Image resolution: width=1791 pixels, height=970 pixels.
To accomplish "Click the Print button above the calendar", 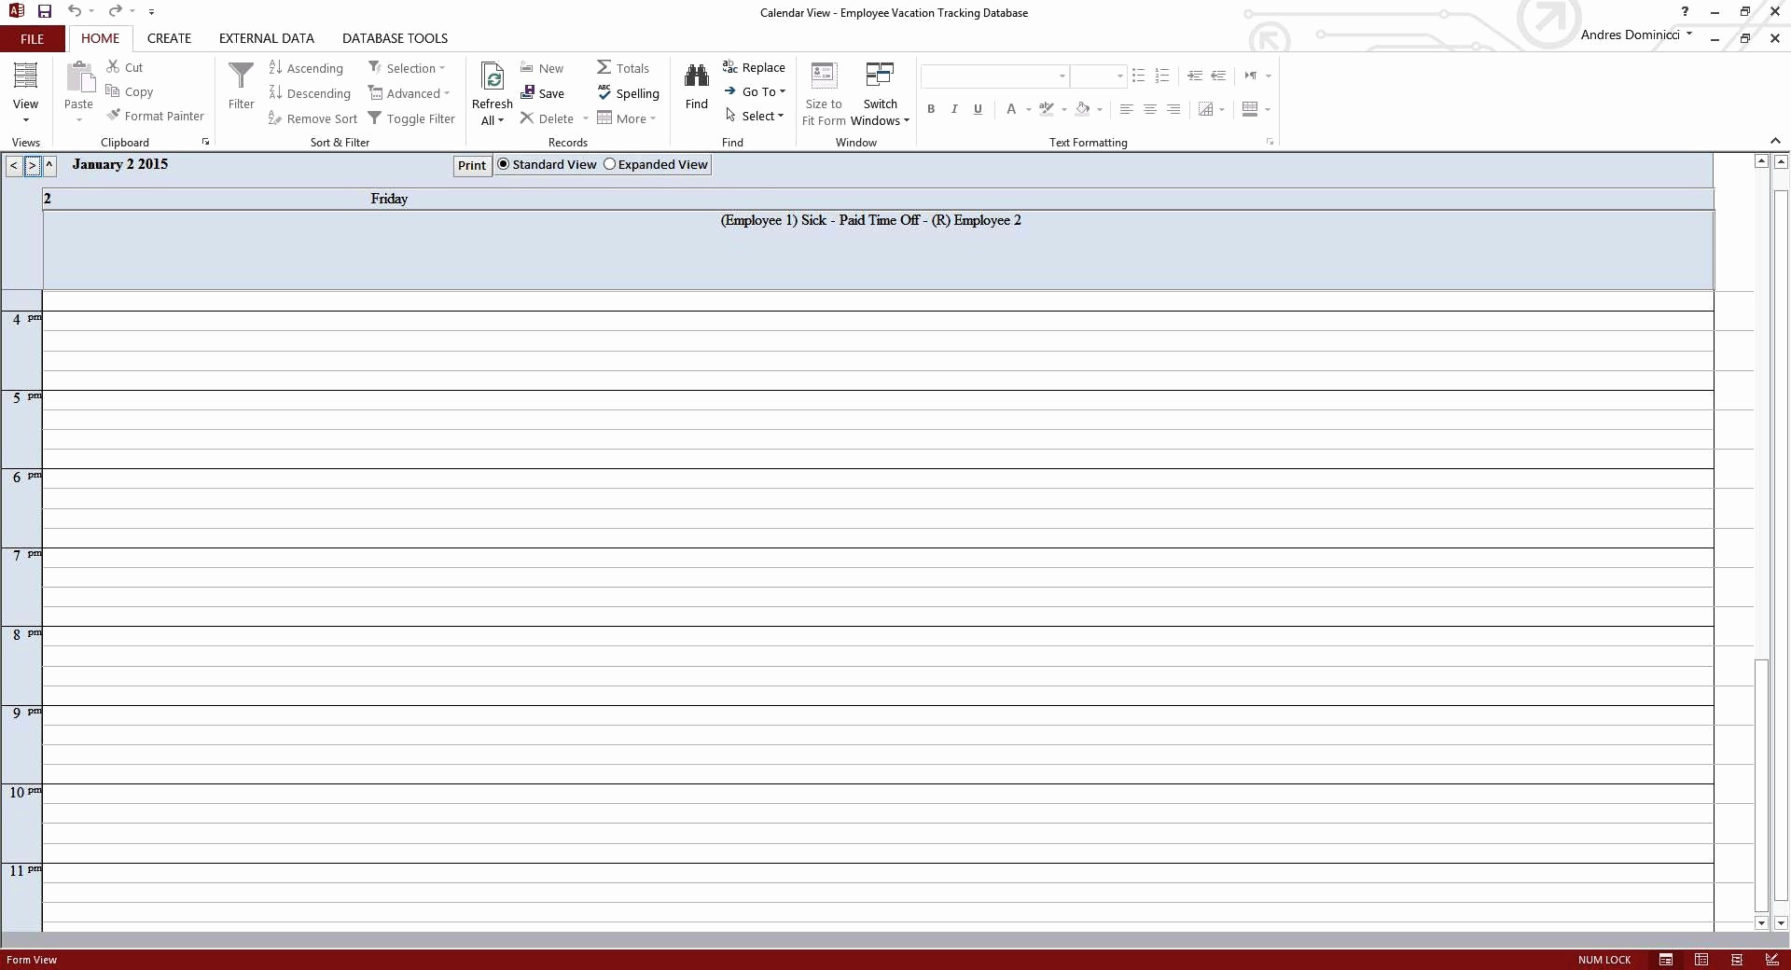I will (x=471, y=165).
